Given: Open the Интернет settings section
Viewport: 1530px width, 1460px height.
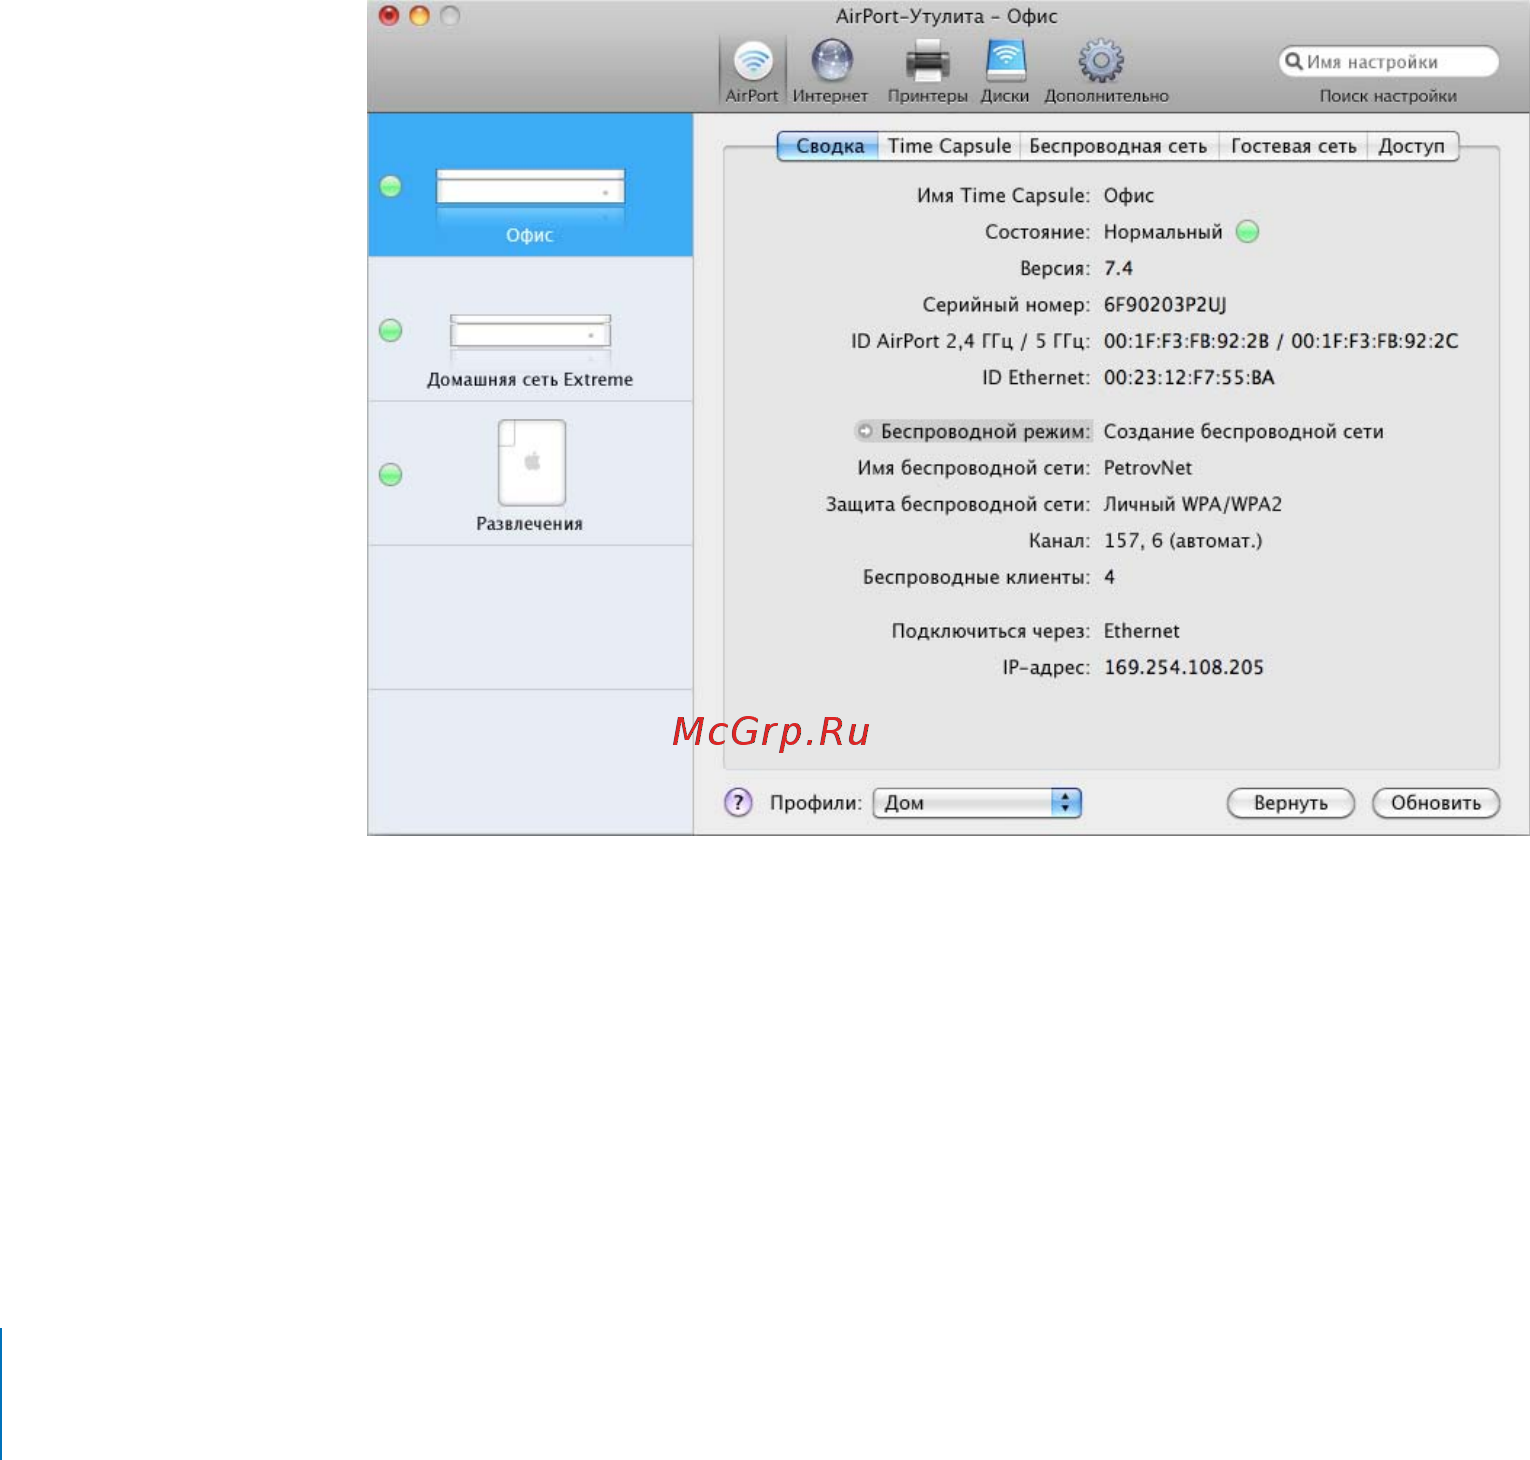Looking at the screenshot, I should (830, 71).
